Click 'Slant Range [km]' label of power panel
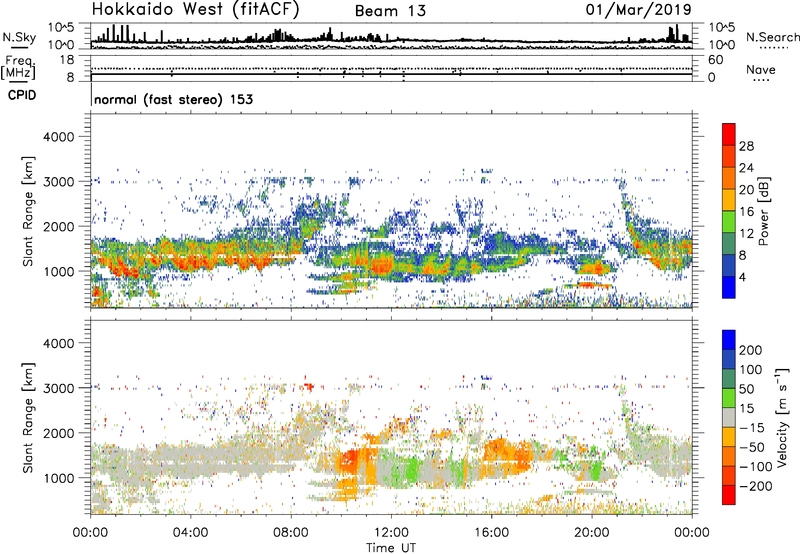The image size is (800, 554). pos(28,211)
